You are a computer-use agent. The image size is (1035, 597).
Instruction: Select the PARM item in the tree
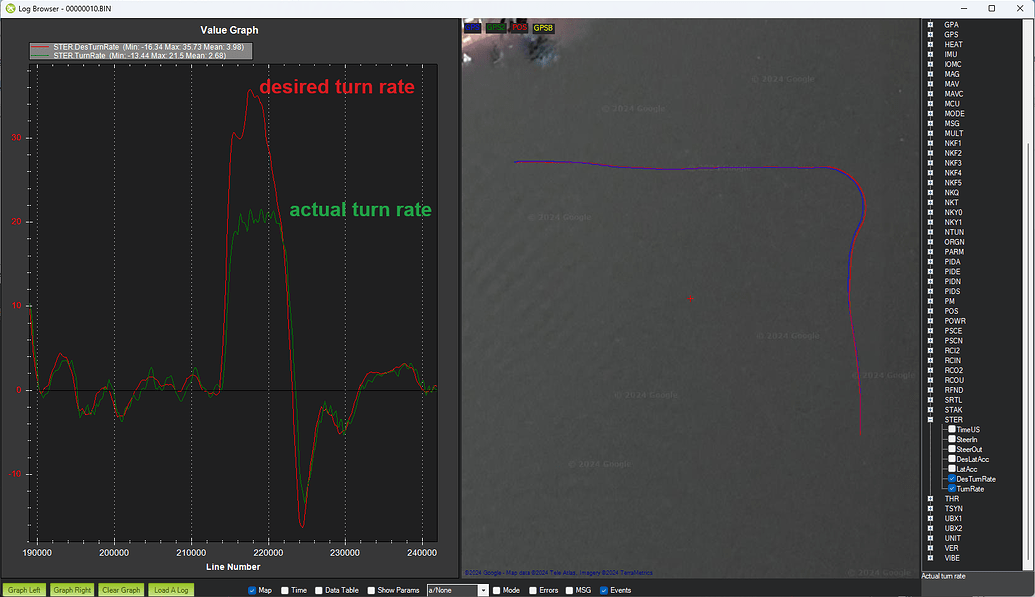point(953,252)
